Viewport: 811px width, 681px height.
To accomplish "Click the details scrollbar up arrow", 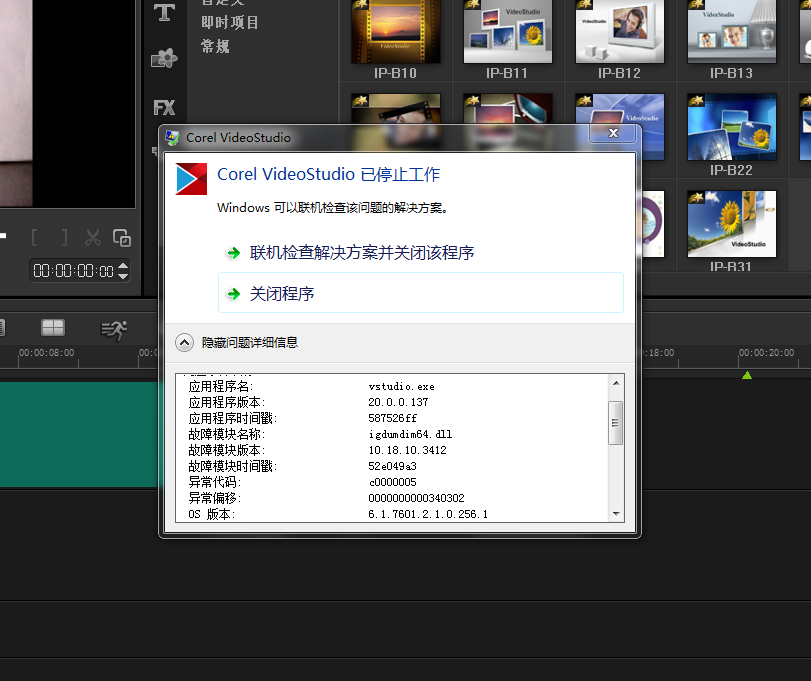I will click(x=615, y=383).
